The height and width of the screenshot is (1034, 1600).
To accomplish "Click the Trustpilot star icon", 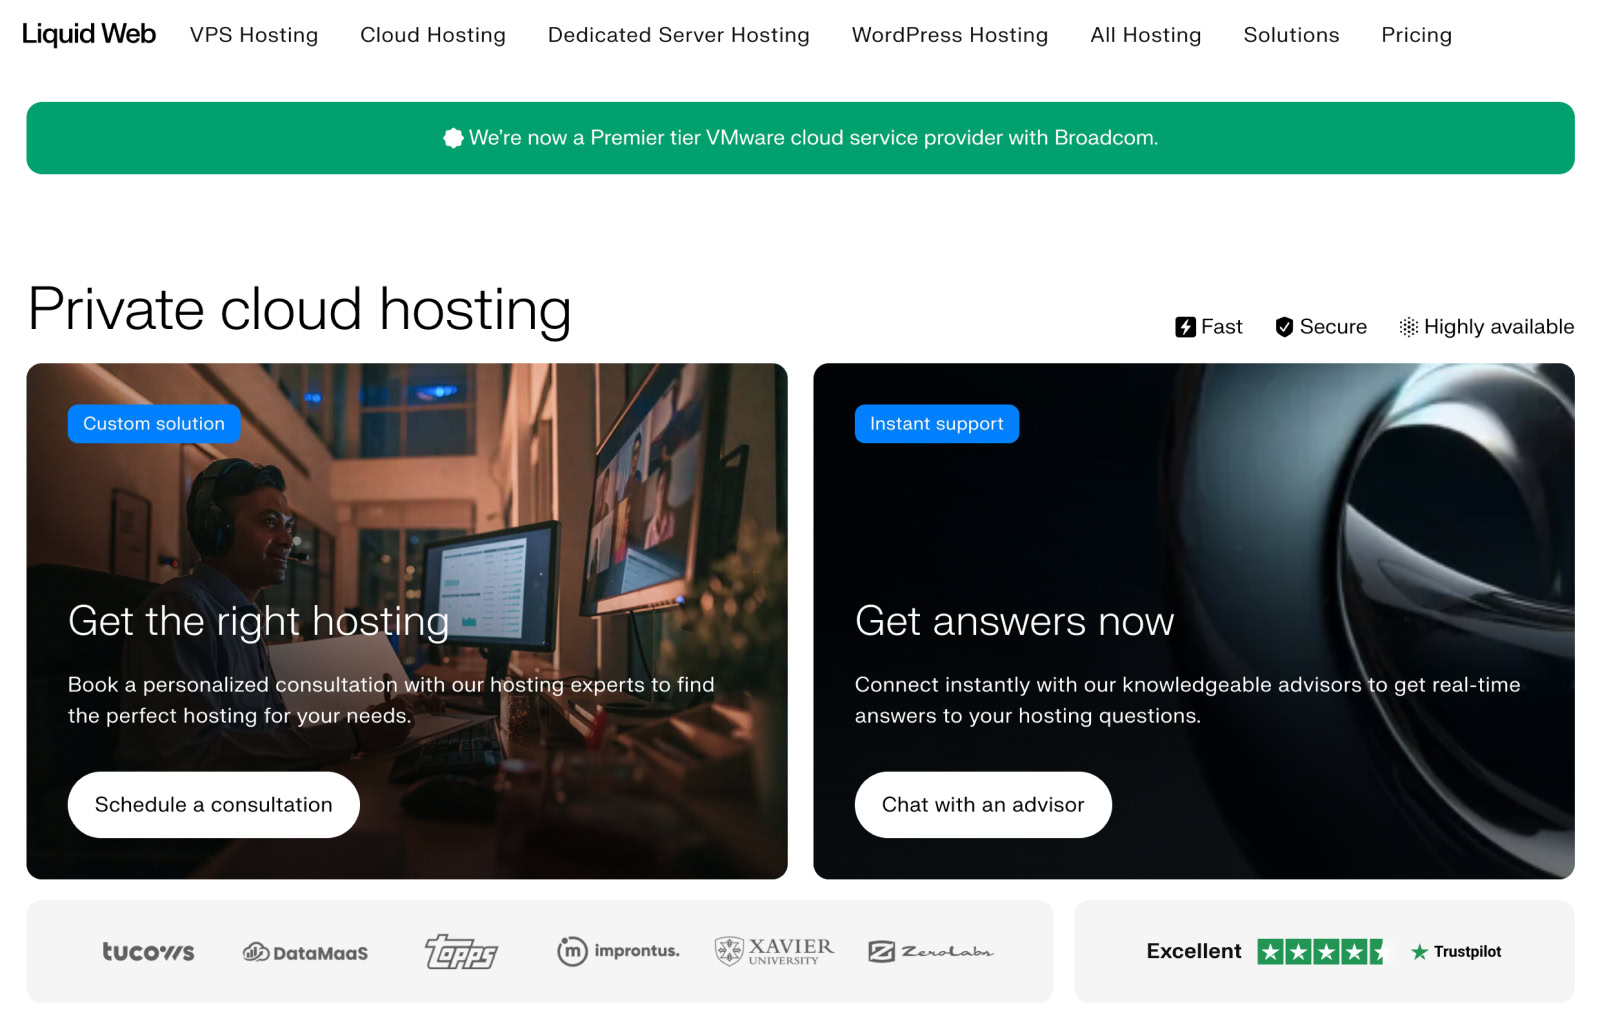I will (1418, 951).
